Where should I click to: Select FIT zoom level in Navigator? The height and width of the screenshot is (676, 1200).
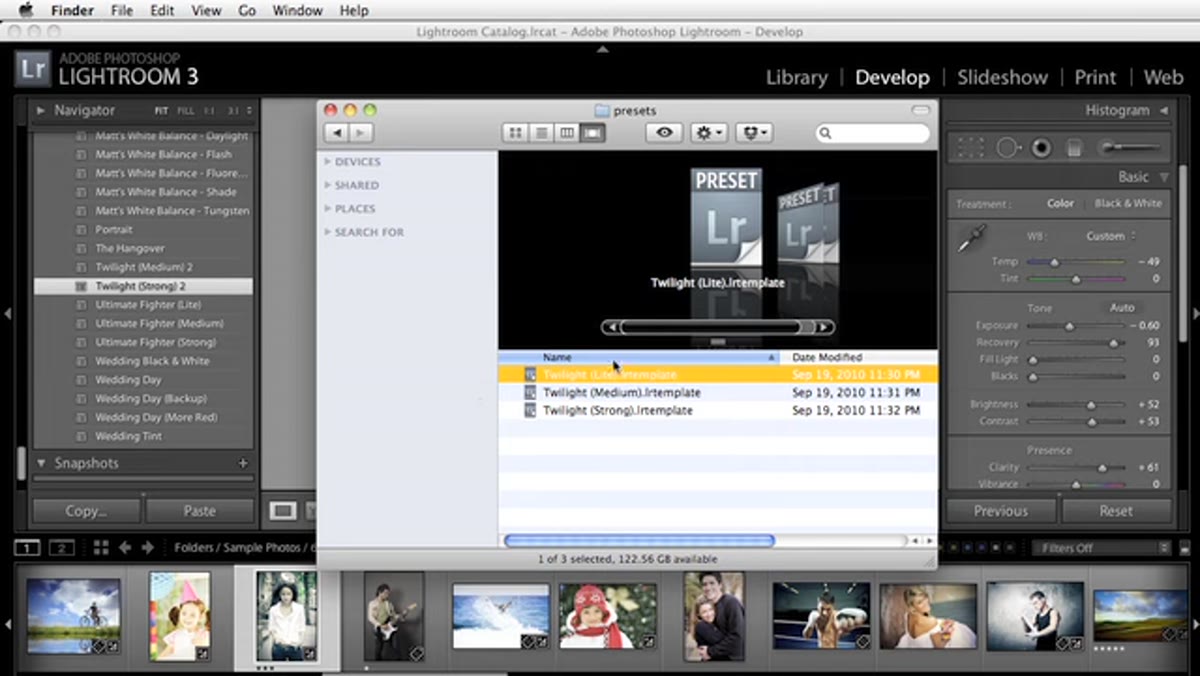tap(161, 111)
